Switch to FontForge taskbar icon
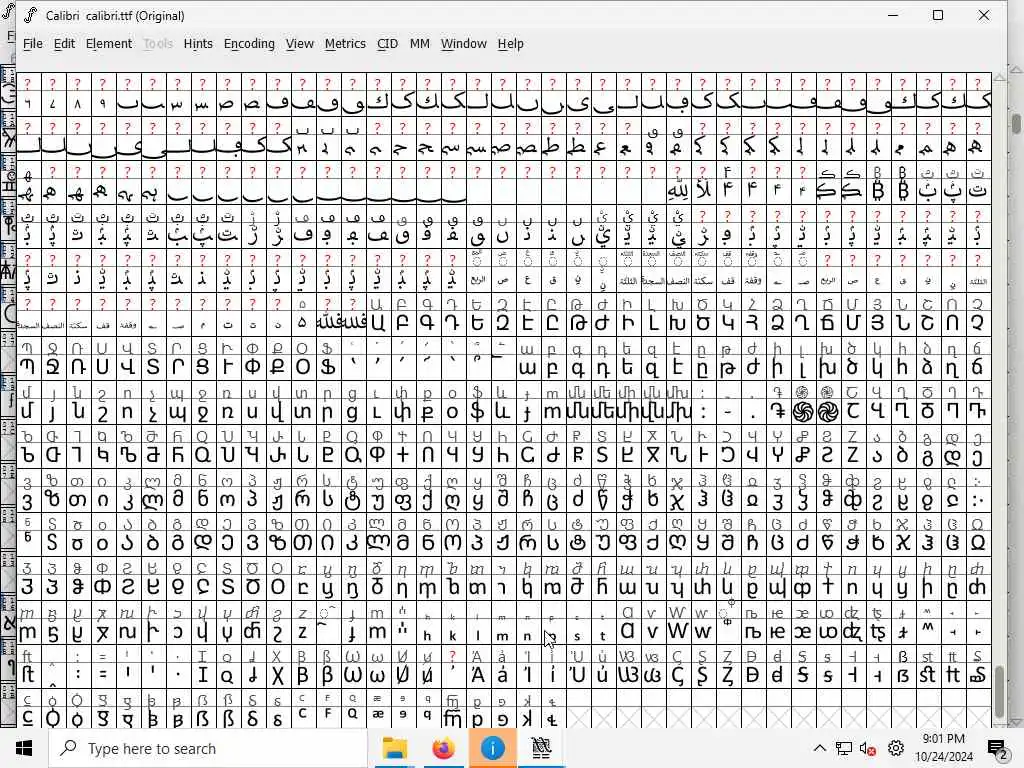1024x768 pixels. pyautogui.click(x=541, y=748)
